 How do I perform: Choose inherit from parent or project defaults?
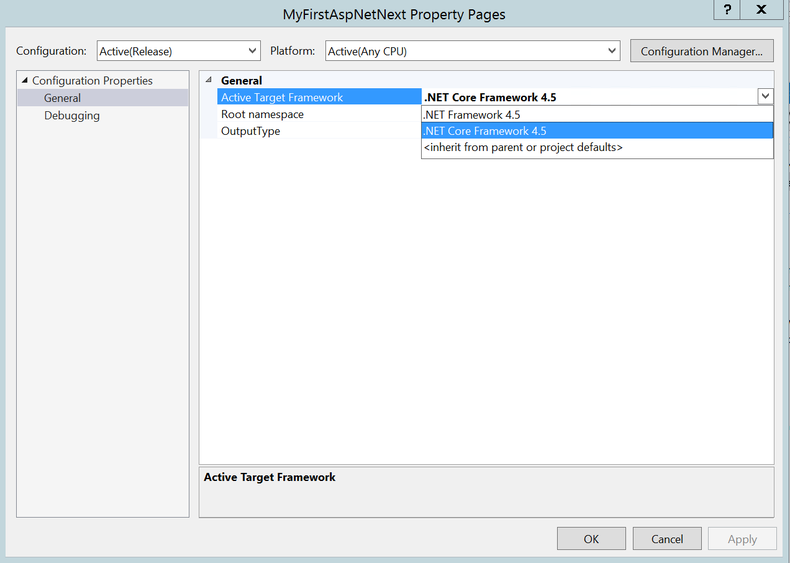(x=597, y=147)
